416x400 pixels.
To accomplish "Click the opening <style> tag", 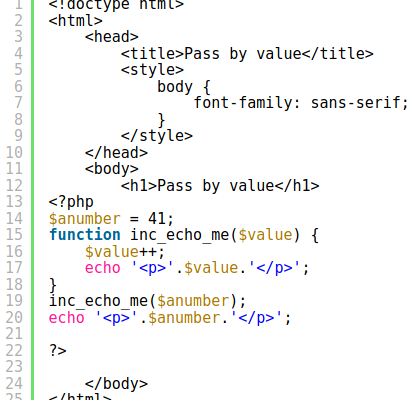I will [152, 70].
